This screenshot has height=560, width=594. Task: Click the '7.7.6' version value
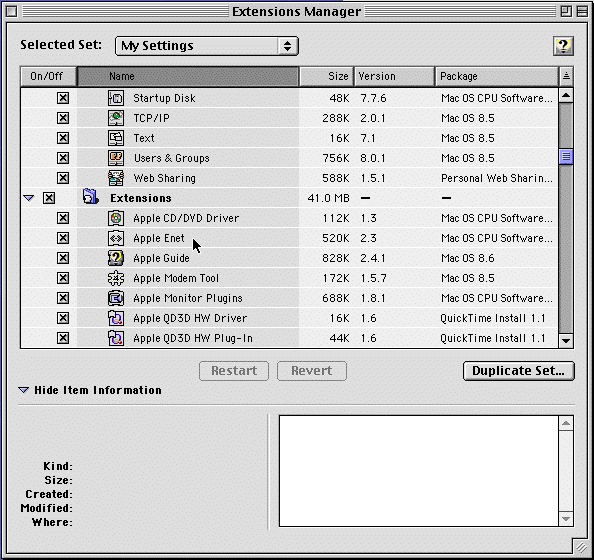click(x=373, y=99)
